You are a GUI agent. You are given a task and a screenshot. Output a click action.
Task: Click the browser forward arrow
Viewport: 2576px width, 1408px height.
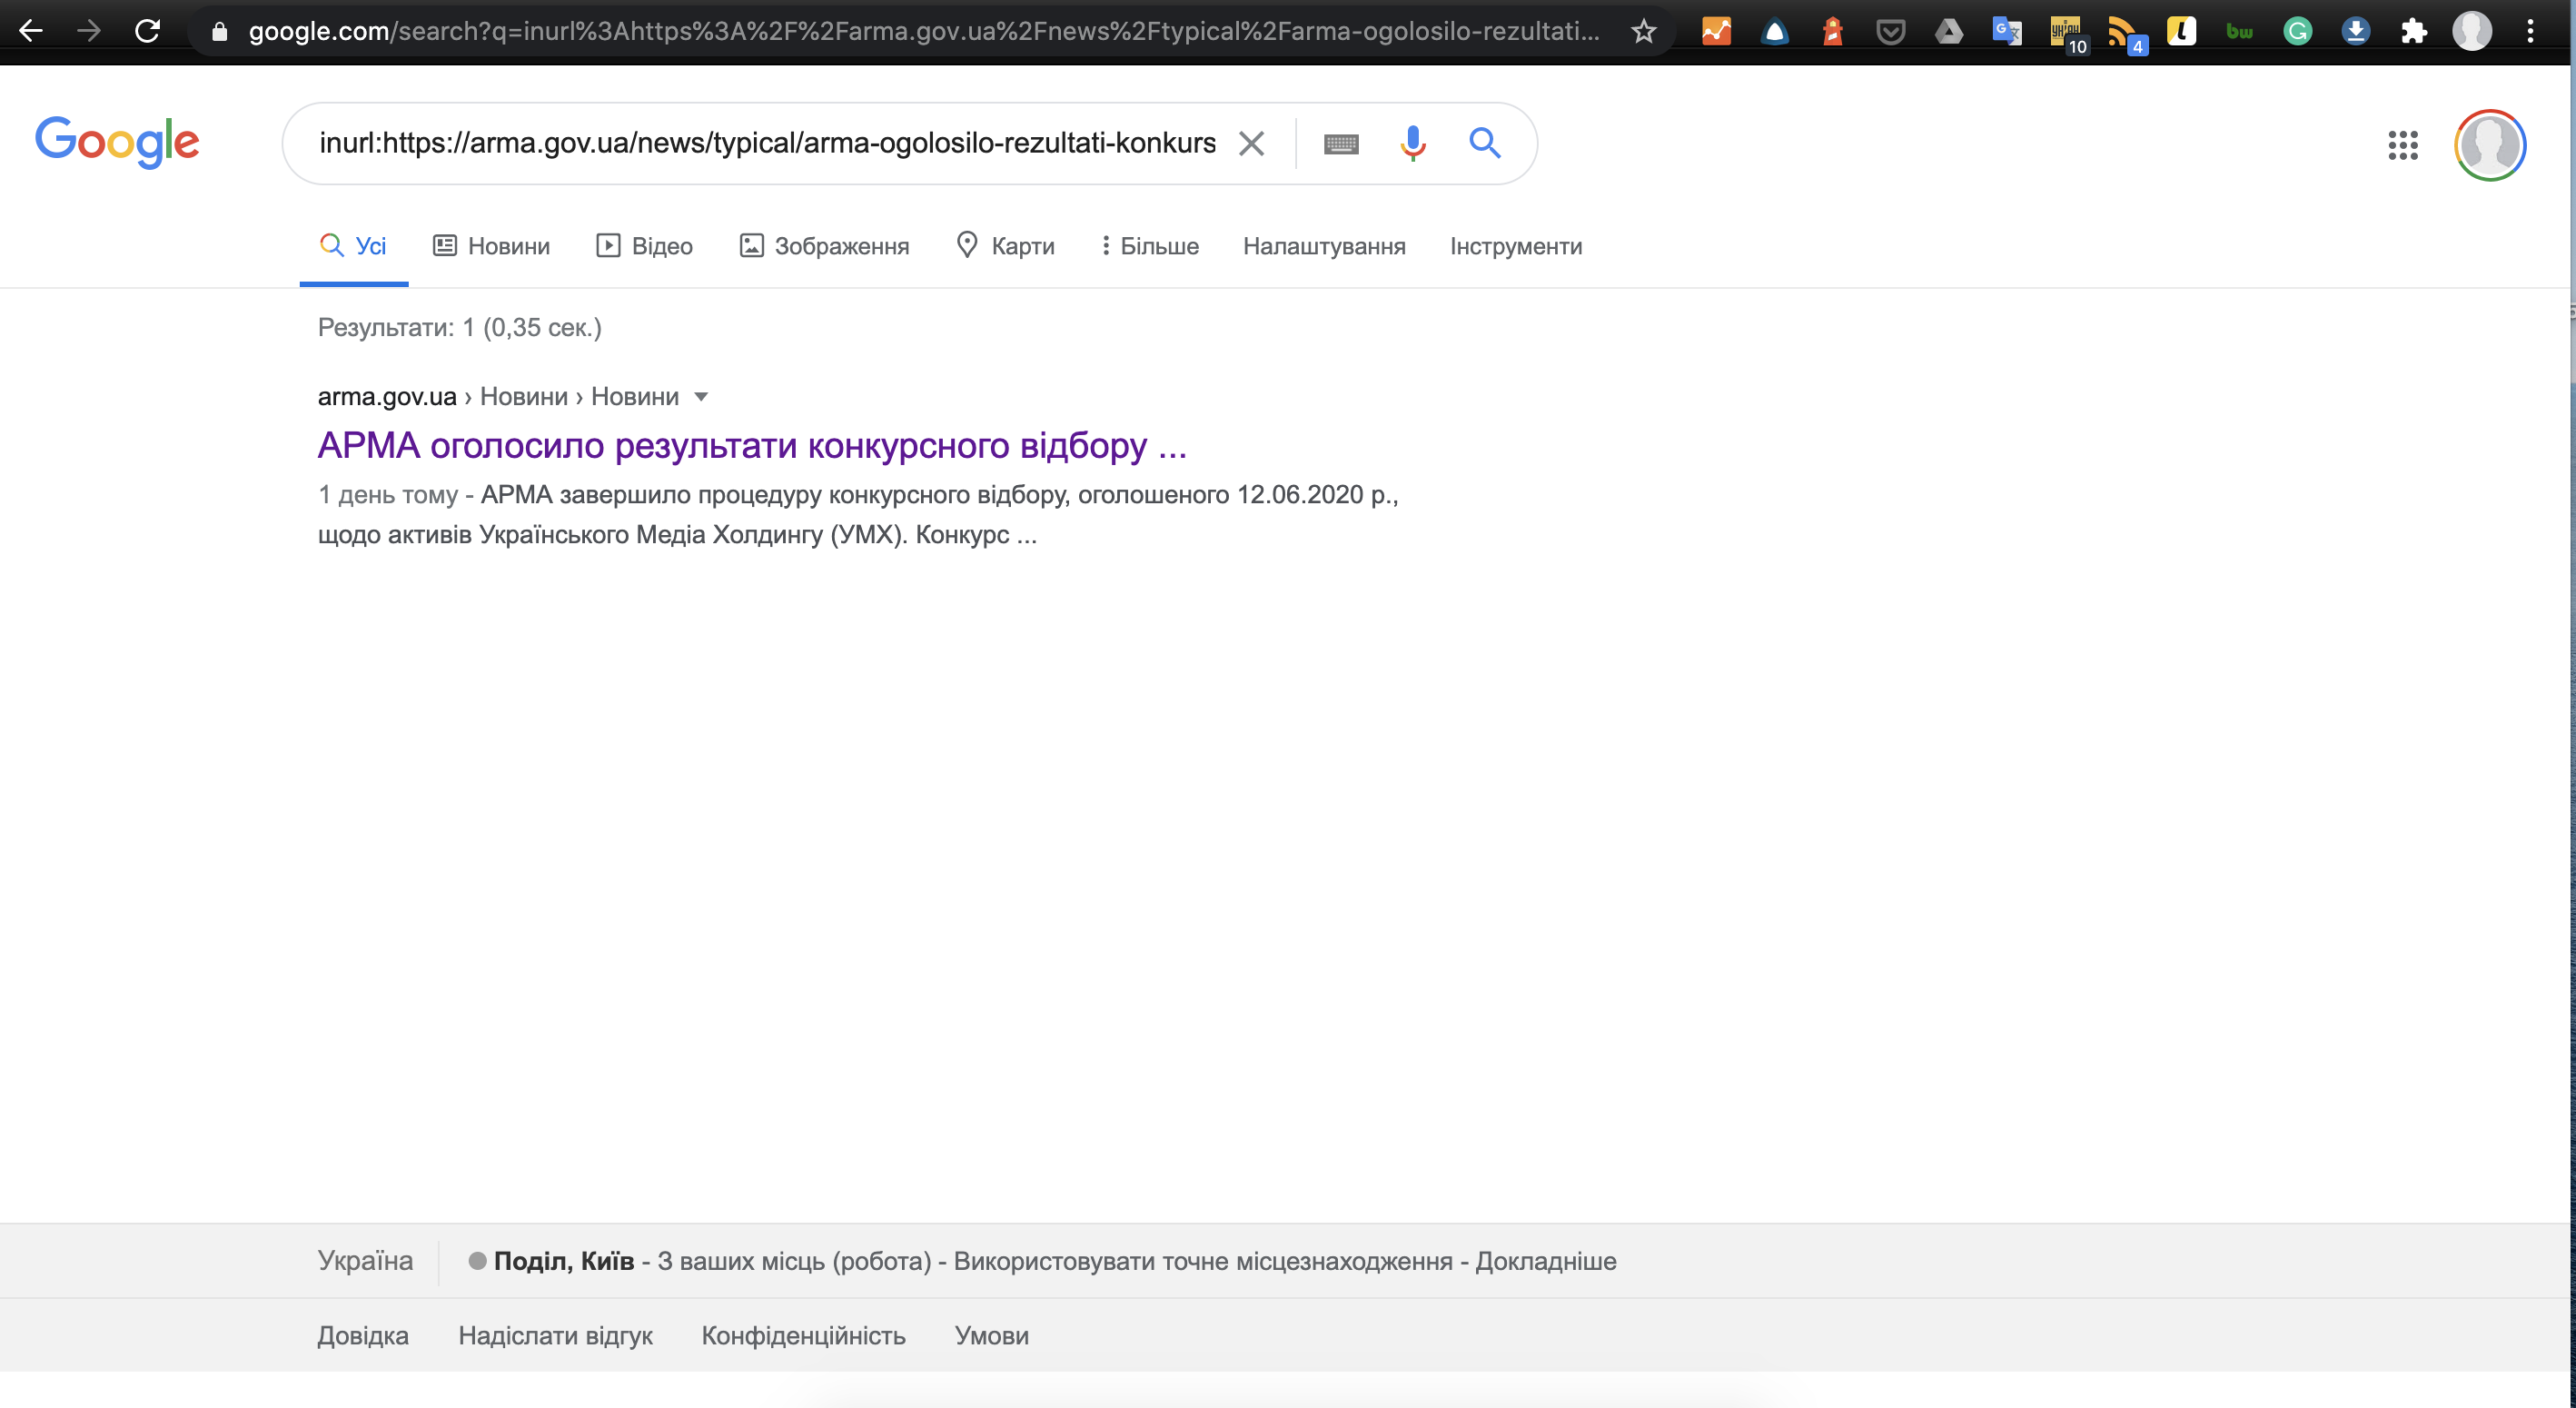[x=89, y=31]
